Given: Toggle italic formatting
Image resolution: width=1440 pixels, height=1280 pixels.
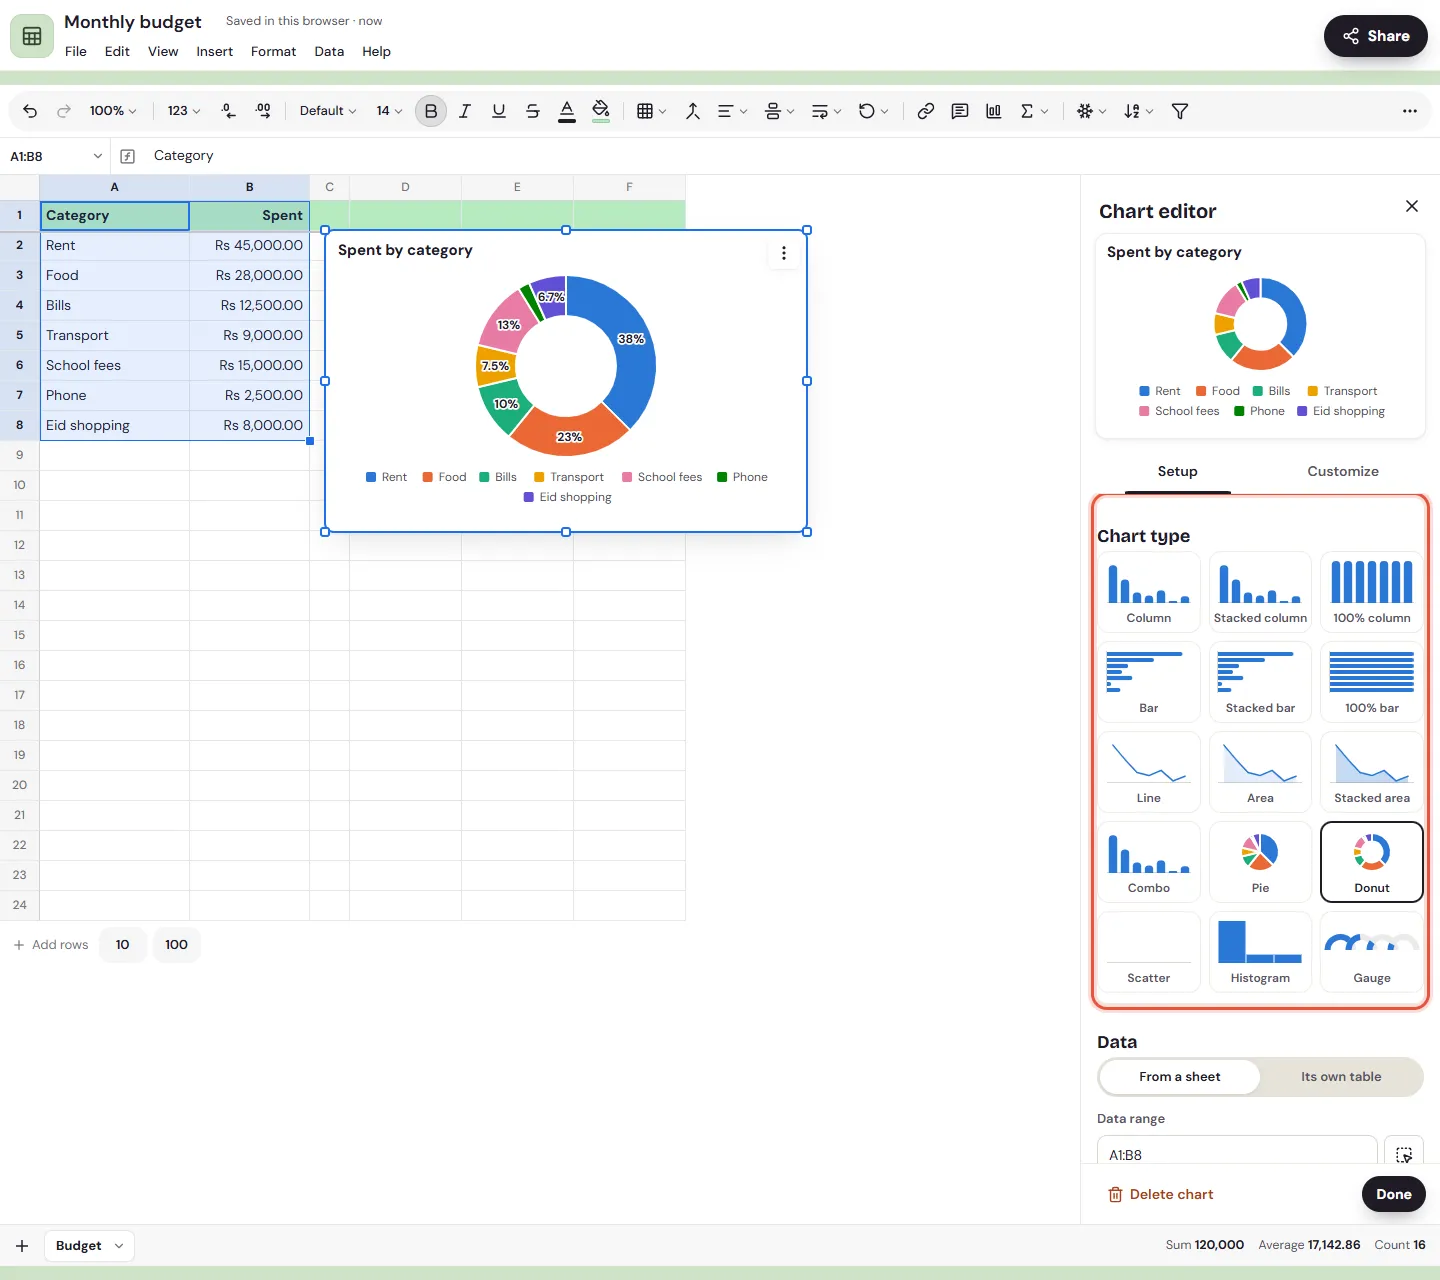Looking at the screenshot, I should coord(465,111).
